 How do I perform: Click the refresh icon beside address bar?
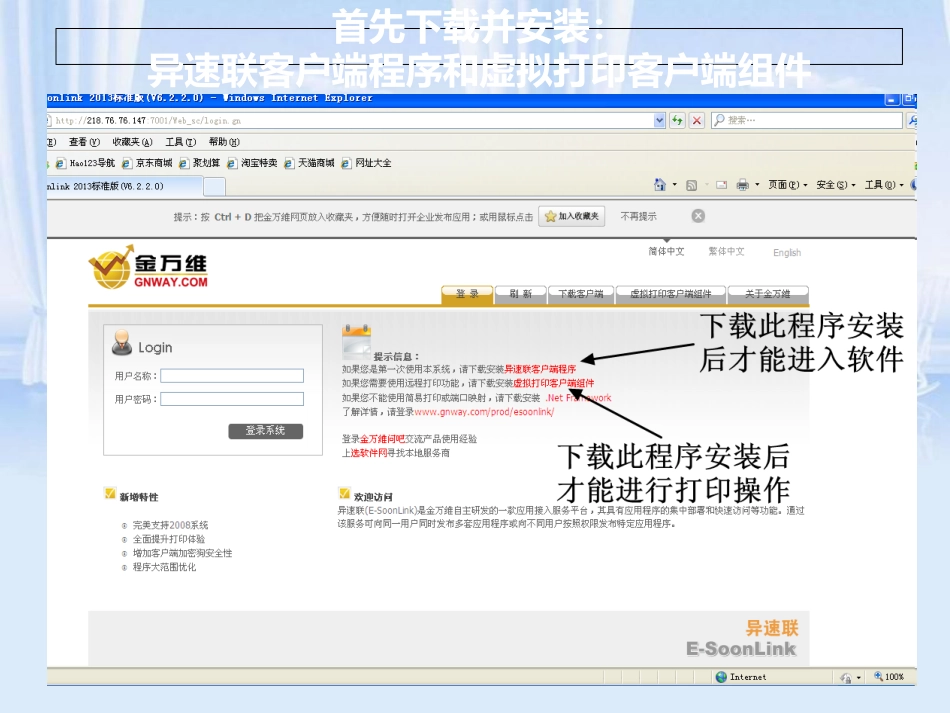677,121
